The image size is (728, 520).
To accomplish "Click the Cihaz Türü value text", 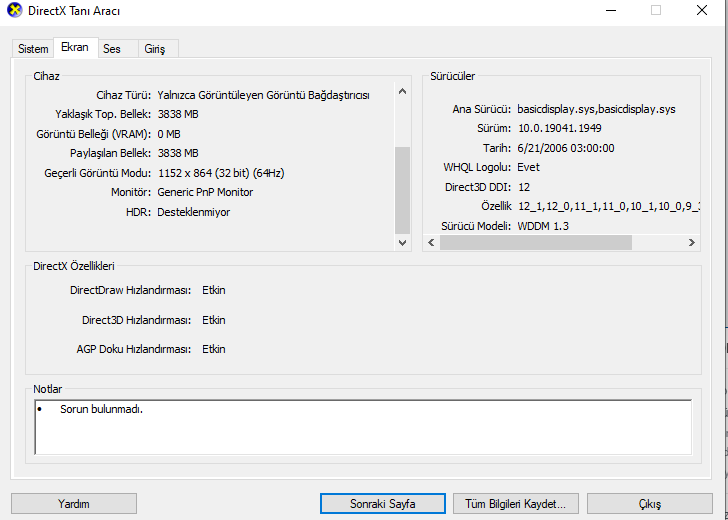I will pyautogui.click(x=263, y=95).
